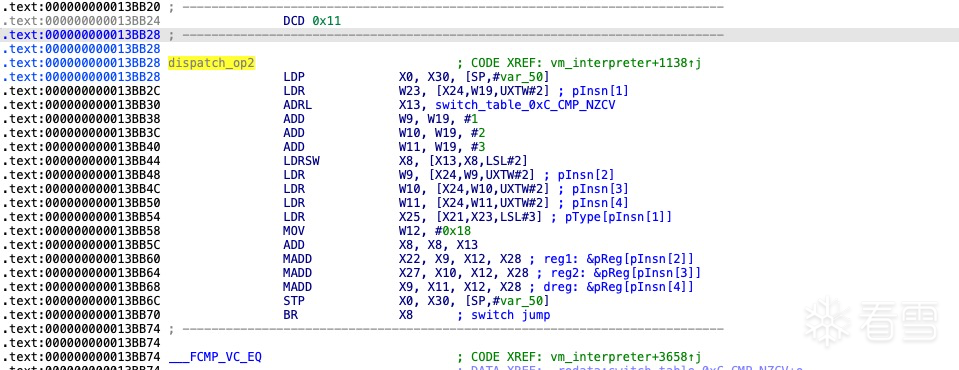Click the switch jump comment
This screenshot has width=959, height=370.
coord(510,315)
